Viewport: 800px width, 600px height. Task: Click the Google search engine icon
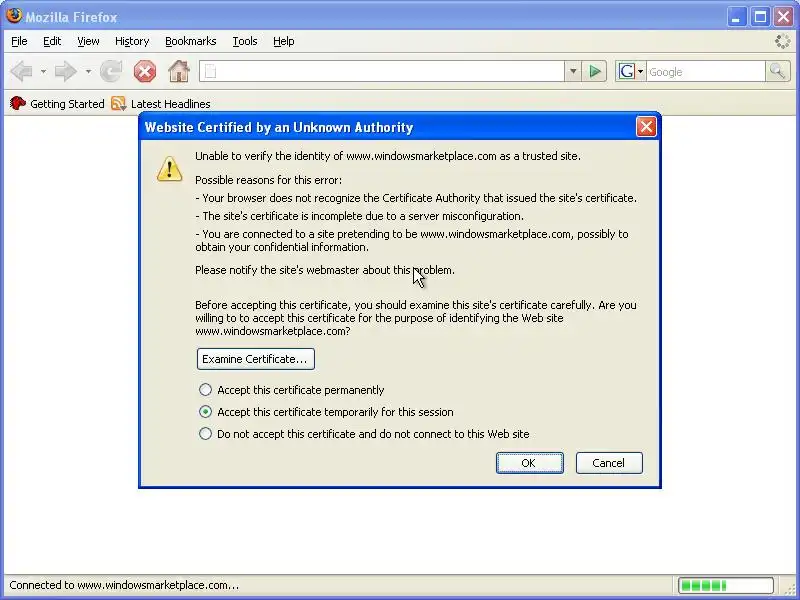click(627, 71)
